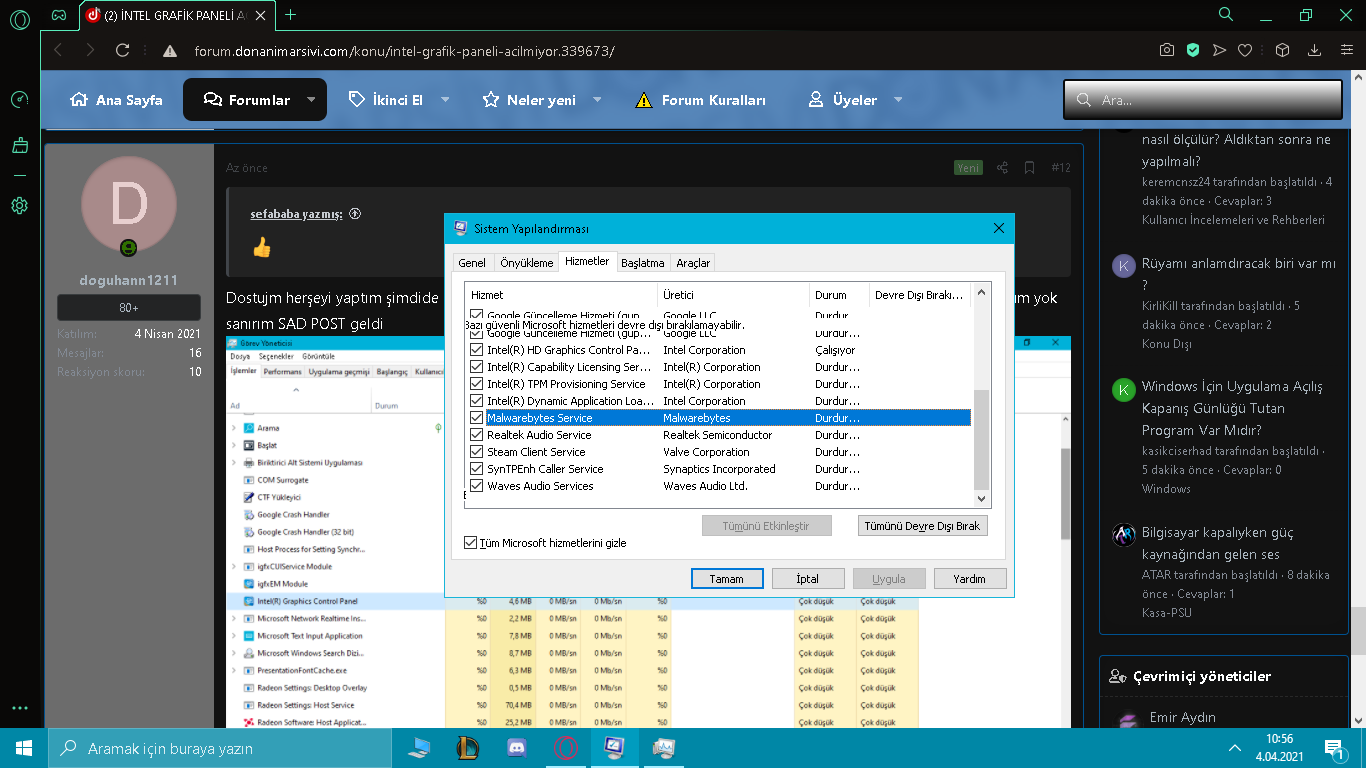Switch to the Başlatma tab
Screen dimensions: 1366x768
(x=642, y=263)
